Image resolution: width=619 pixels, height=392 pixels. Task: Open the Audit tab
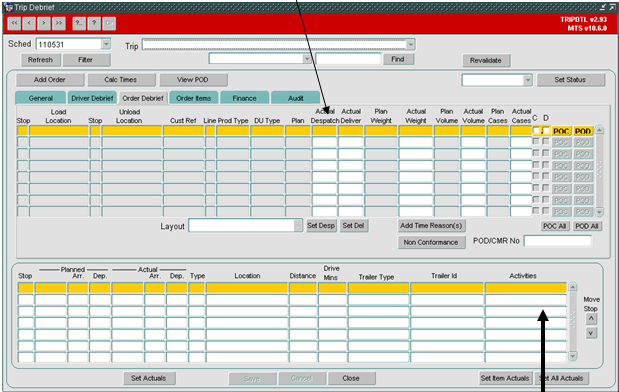(295, 98)
